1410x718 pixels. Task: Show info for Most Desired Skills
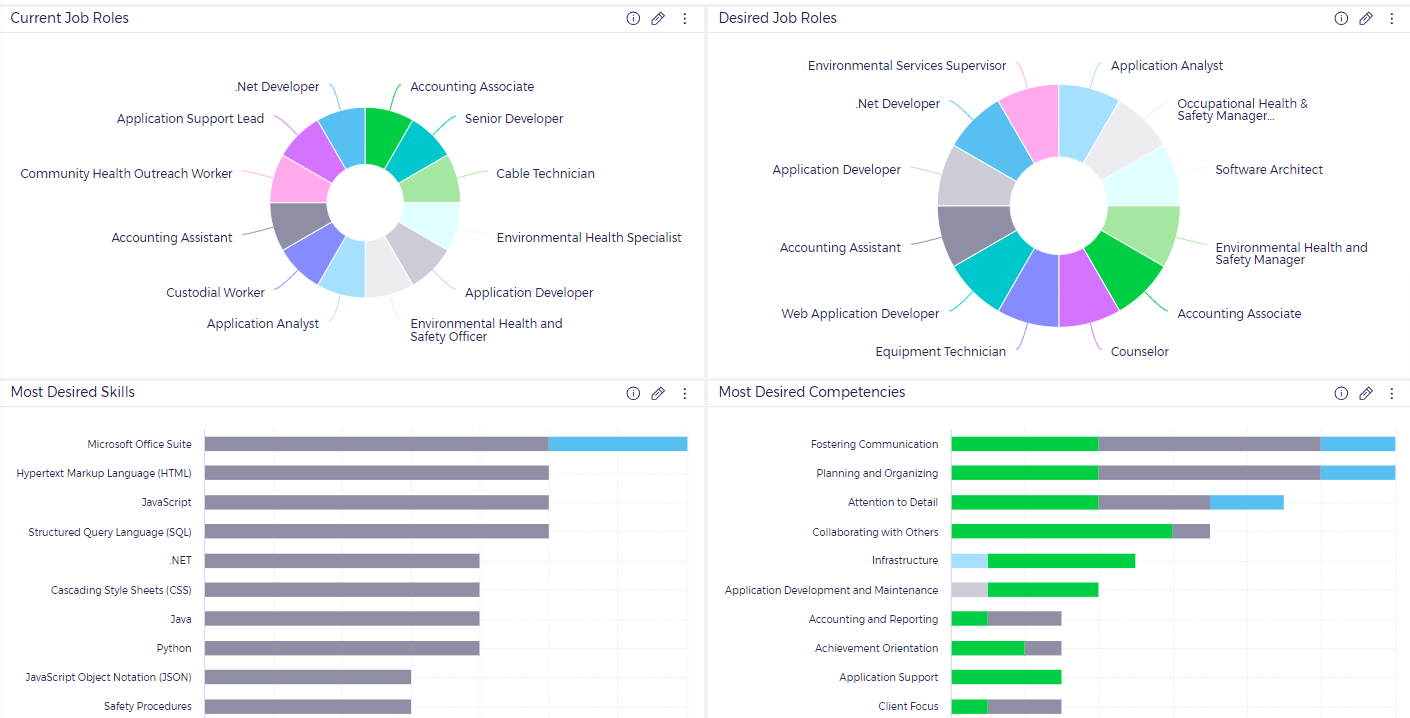coord(633,393)
